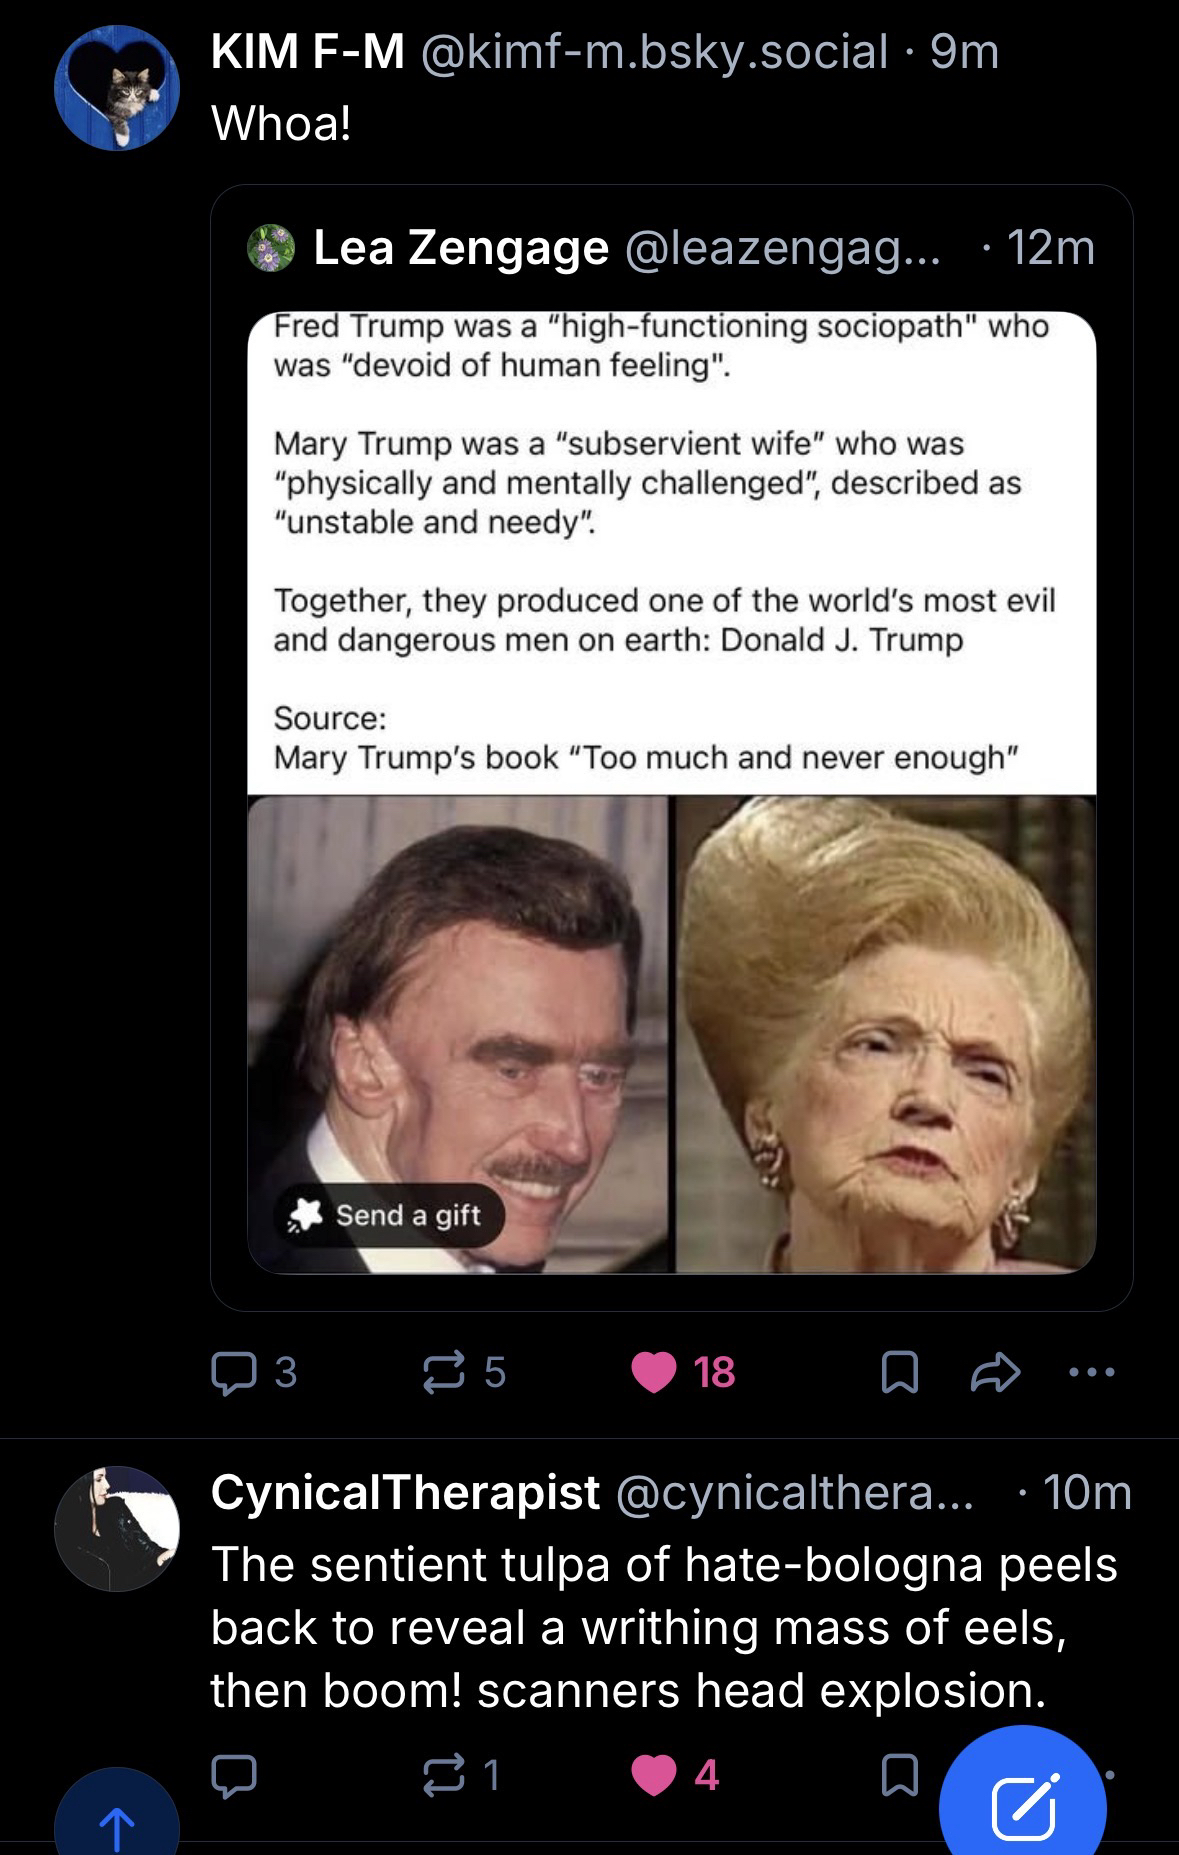Open more options menu on KIM F-M's post

(x=1090, y=1372)
